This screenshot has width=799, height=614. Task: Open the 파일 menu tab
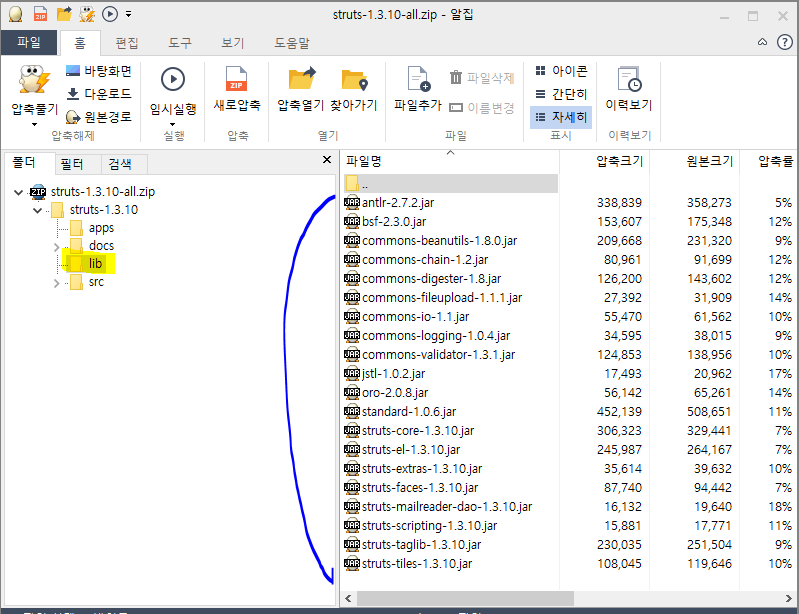tap(29, 42)
